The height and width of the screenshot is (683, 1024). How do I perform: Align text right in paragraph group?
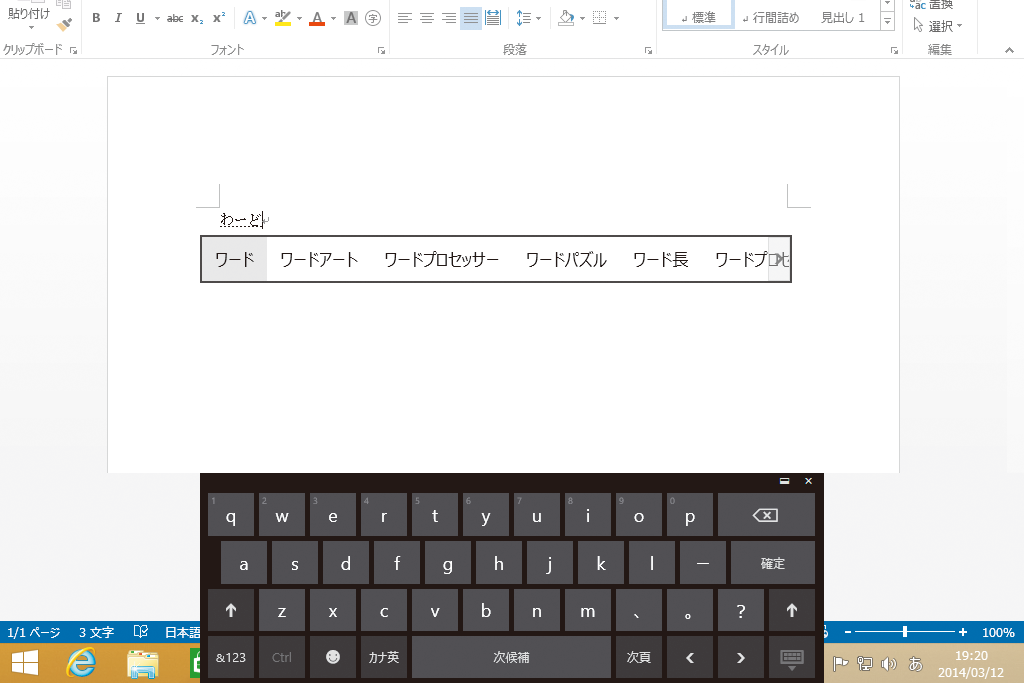click(x=449, y=18)
